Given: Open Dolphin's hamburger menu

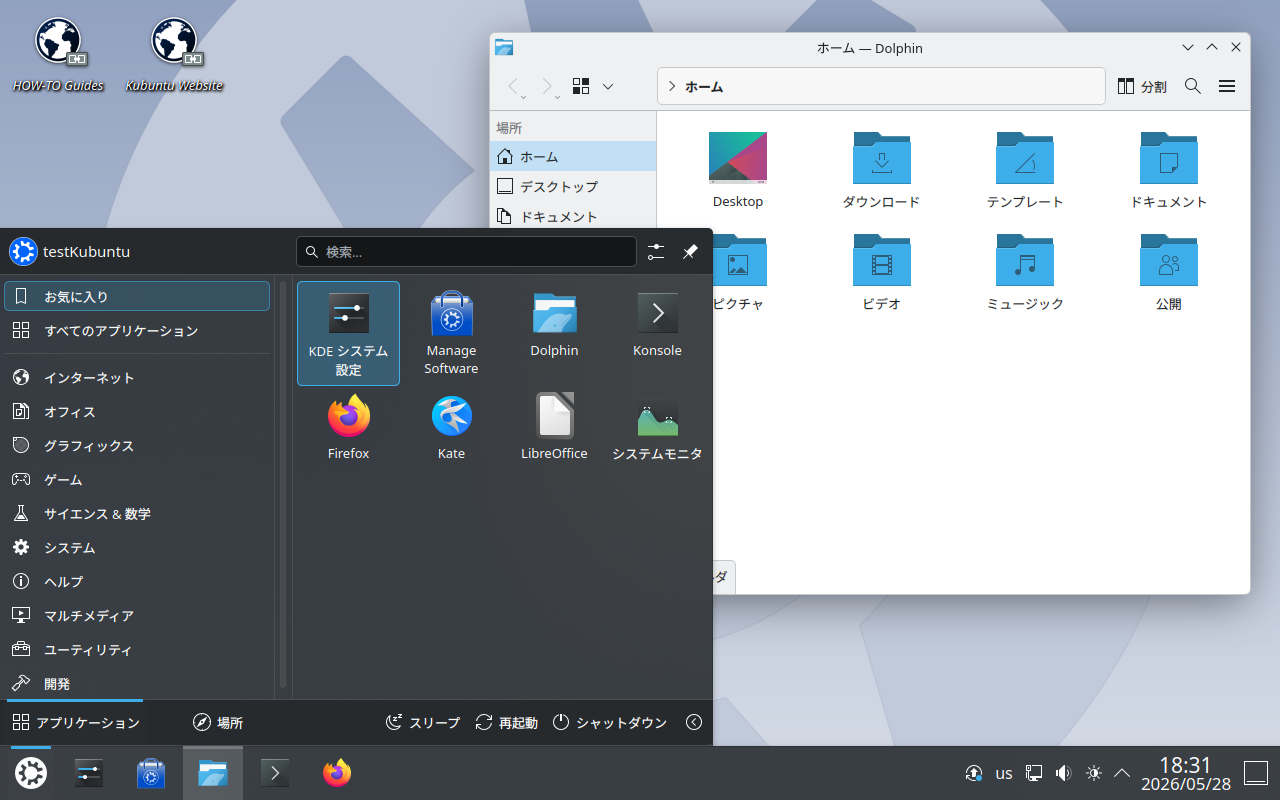Looking at the screenshot, I should point(1227,86).
